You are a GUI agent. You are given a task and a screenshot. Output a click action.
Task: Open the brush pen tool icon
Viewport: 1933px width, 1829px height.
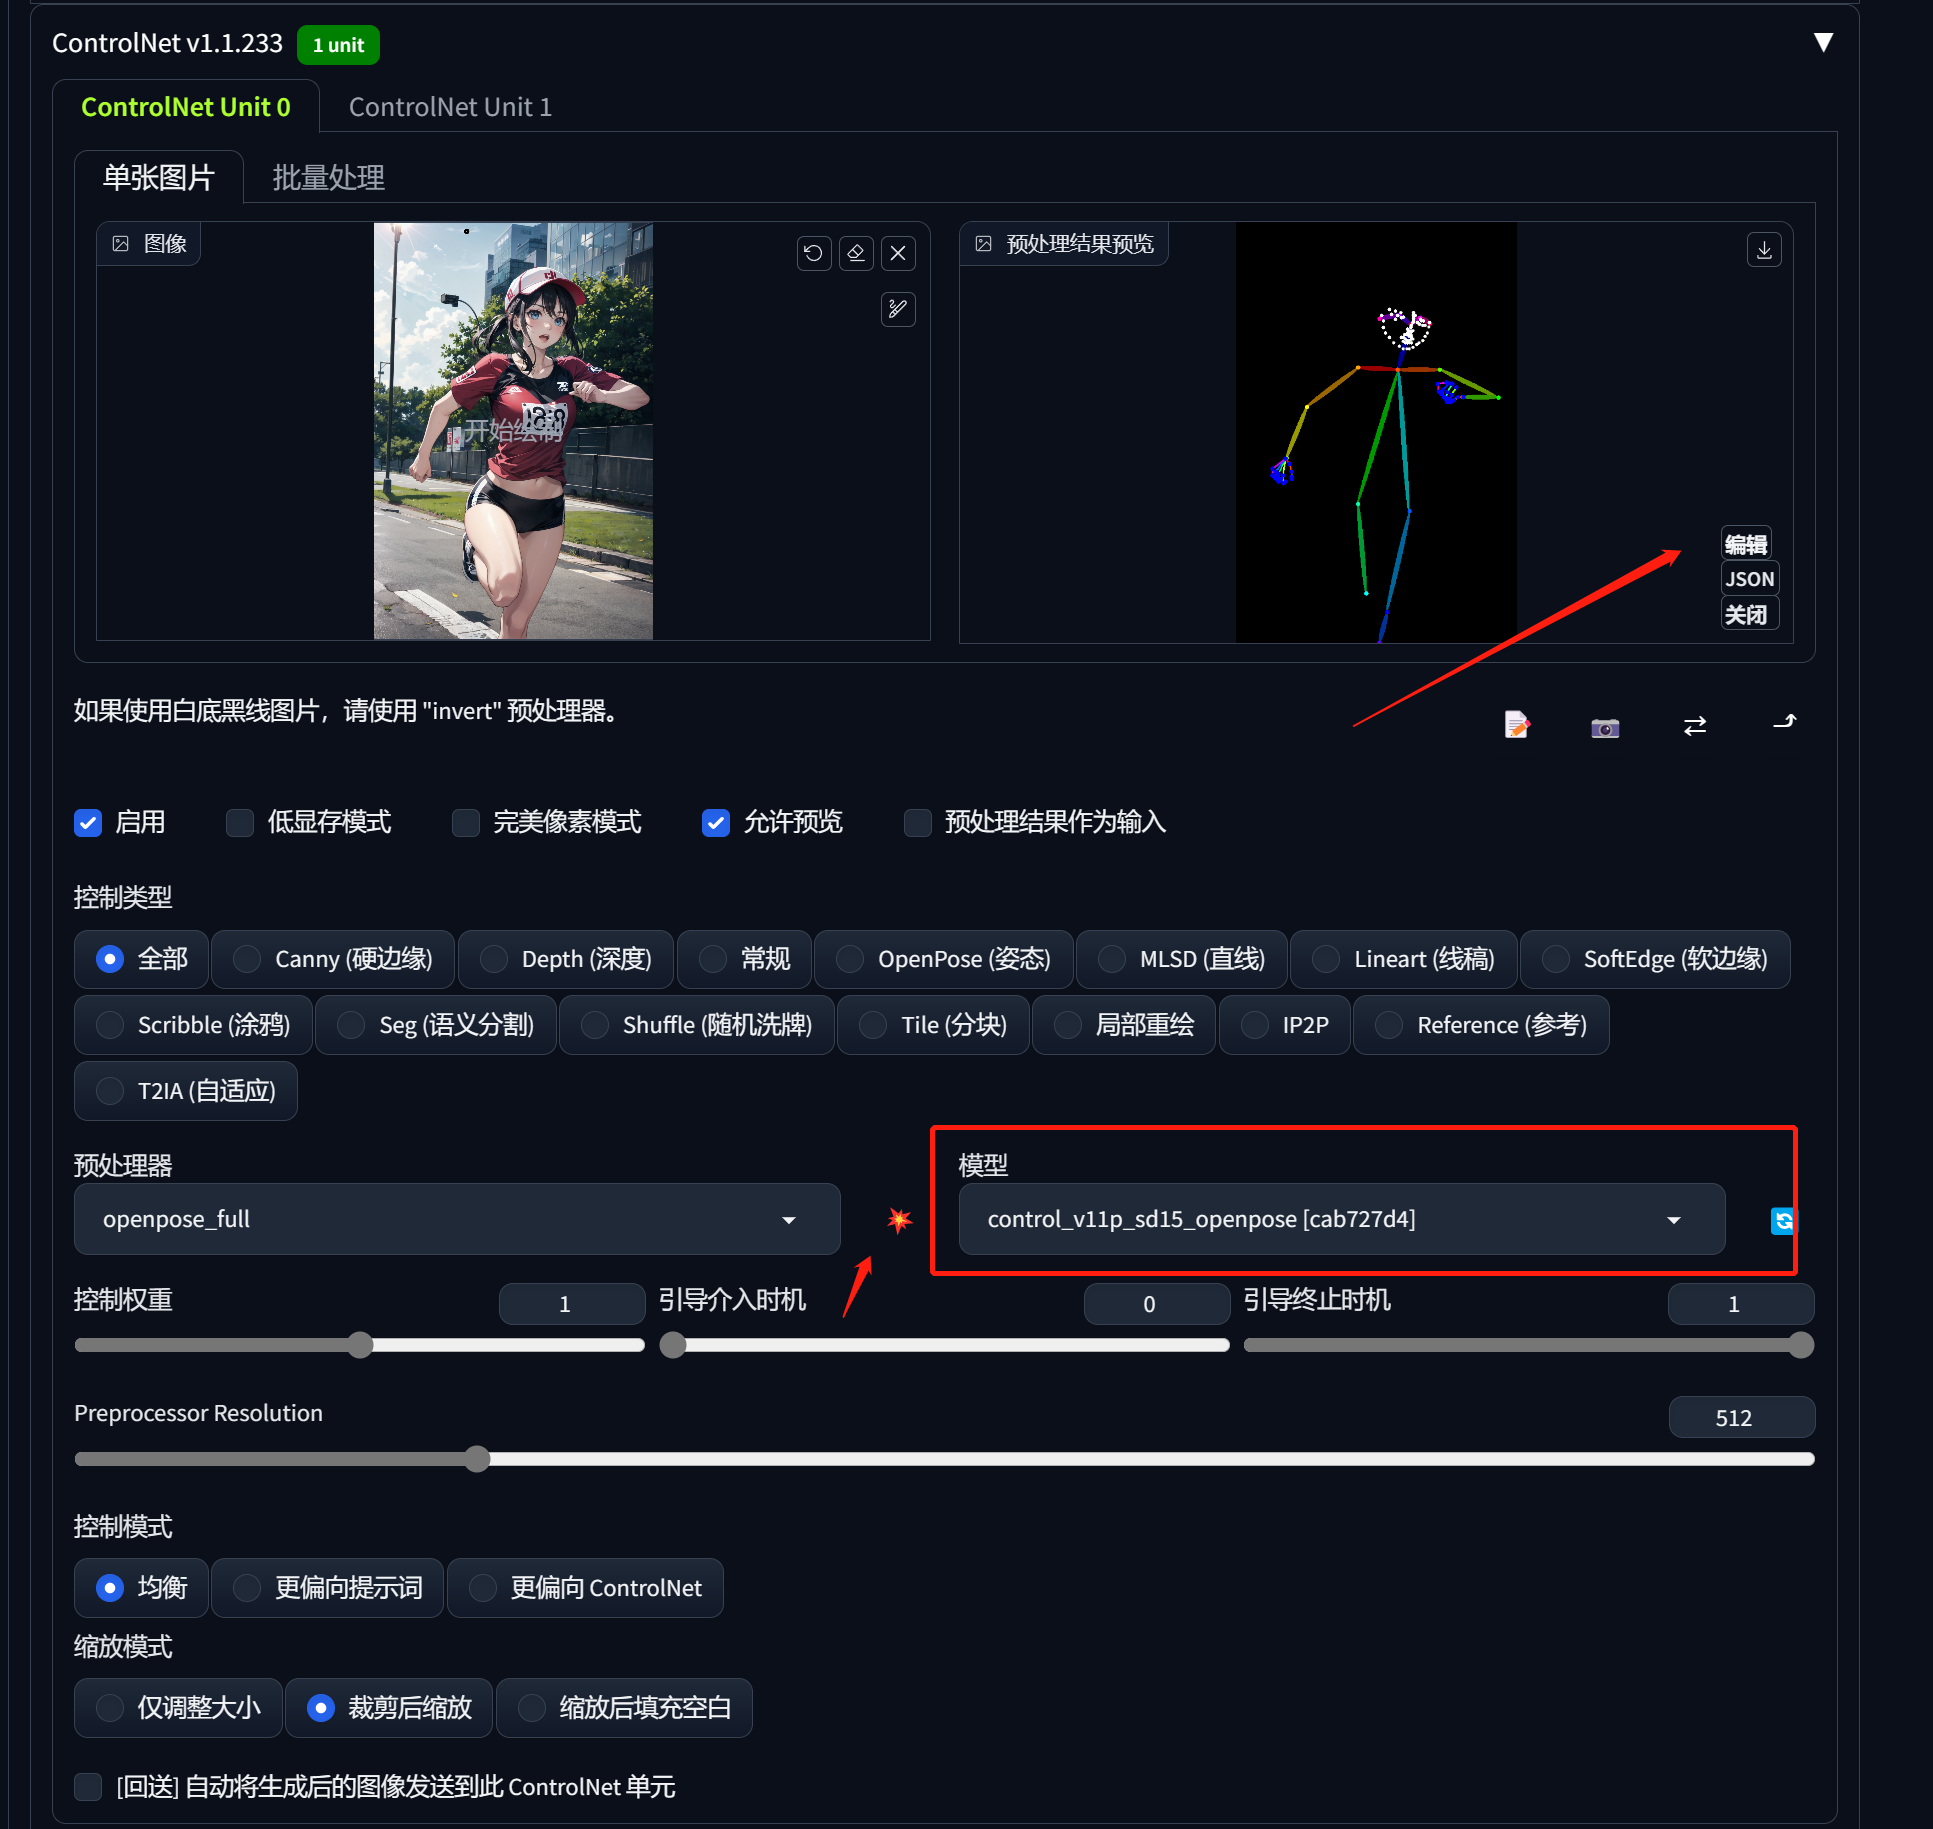click(x=898, y=309)
